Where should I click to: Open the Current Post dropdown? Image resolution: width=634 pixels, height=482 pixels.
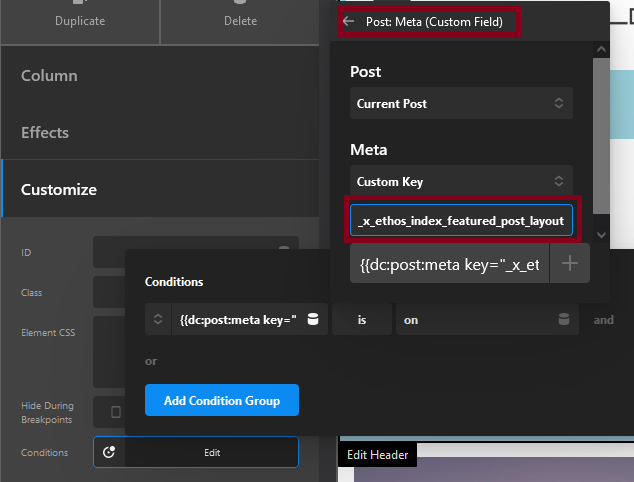click(461, 103)
